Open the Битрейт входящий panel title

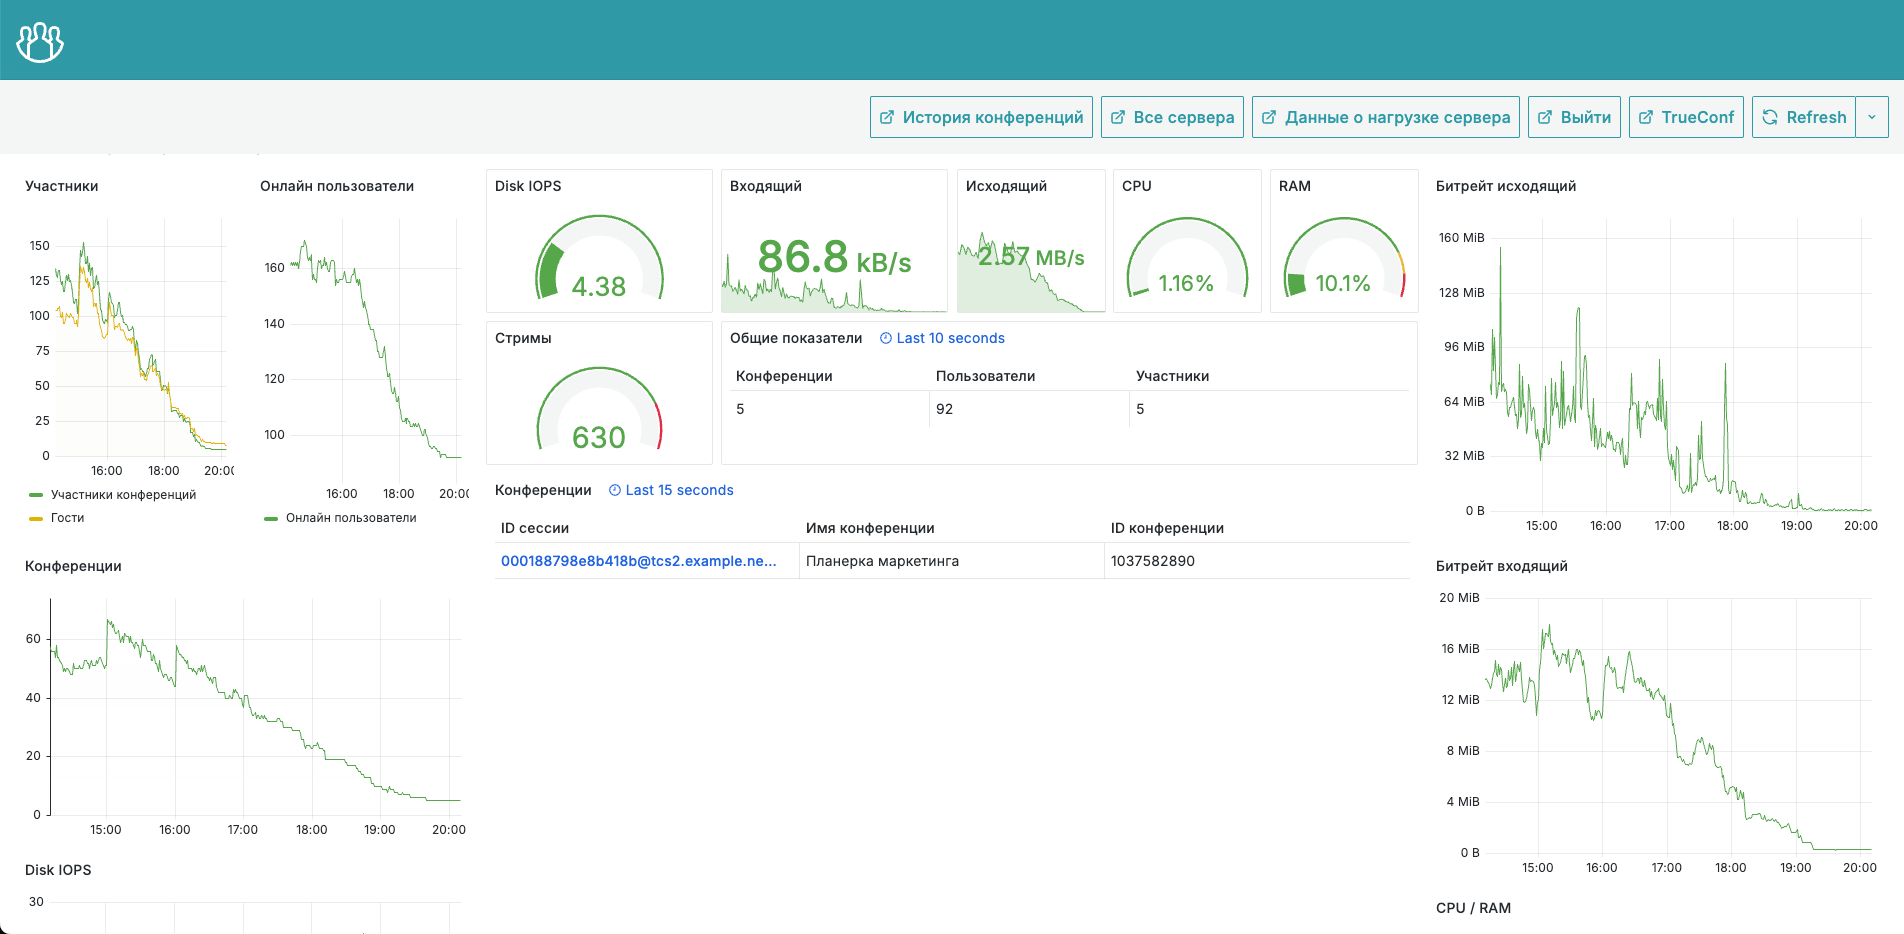1502,566
